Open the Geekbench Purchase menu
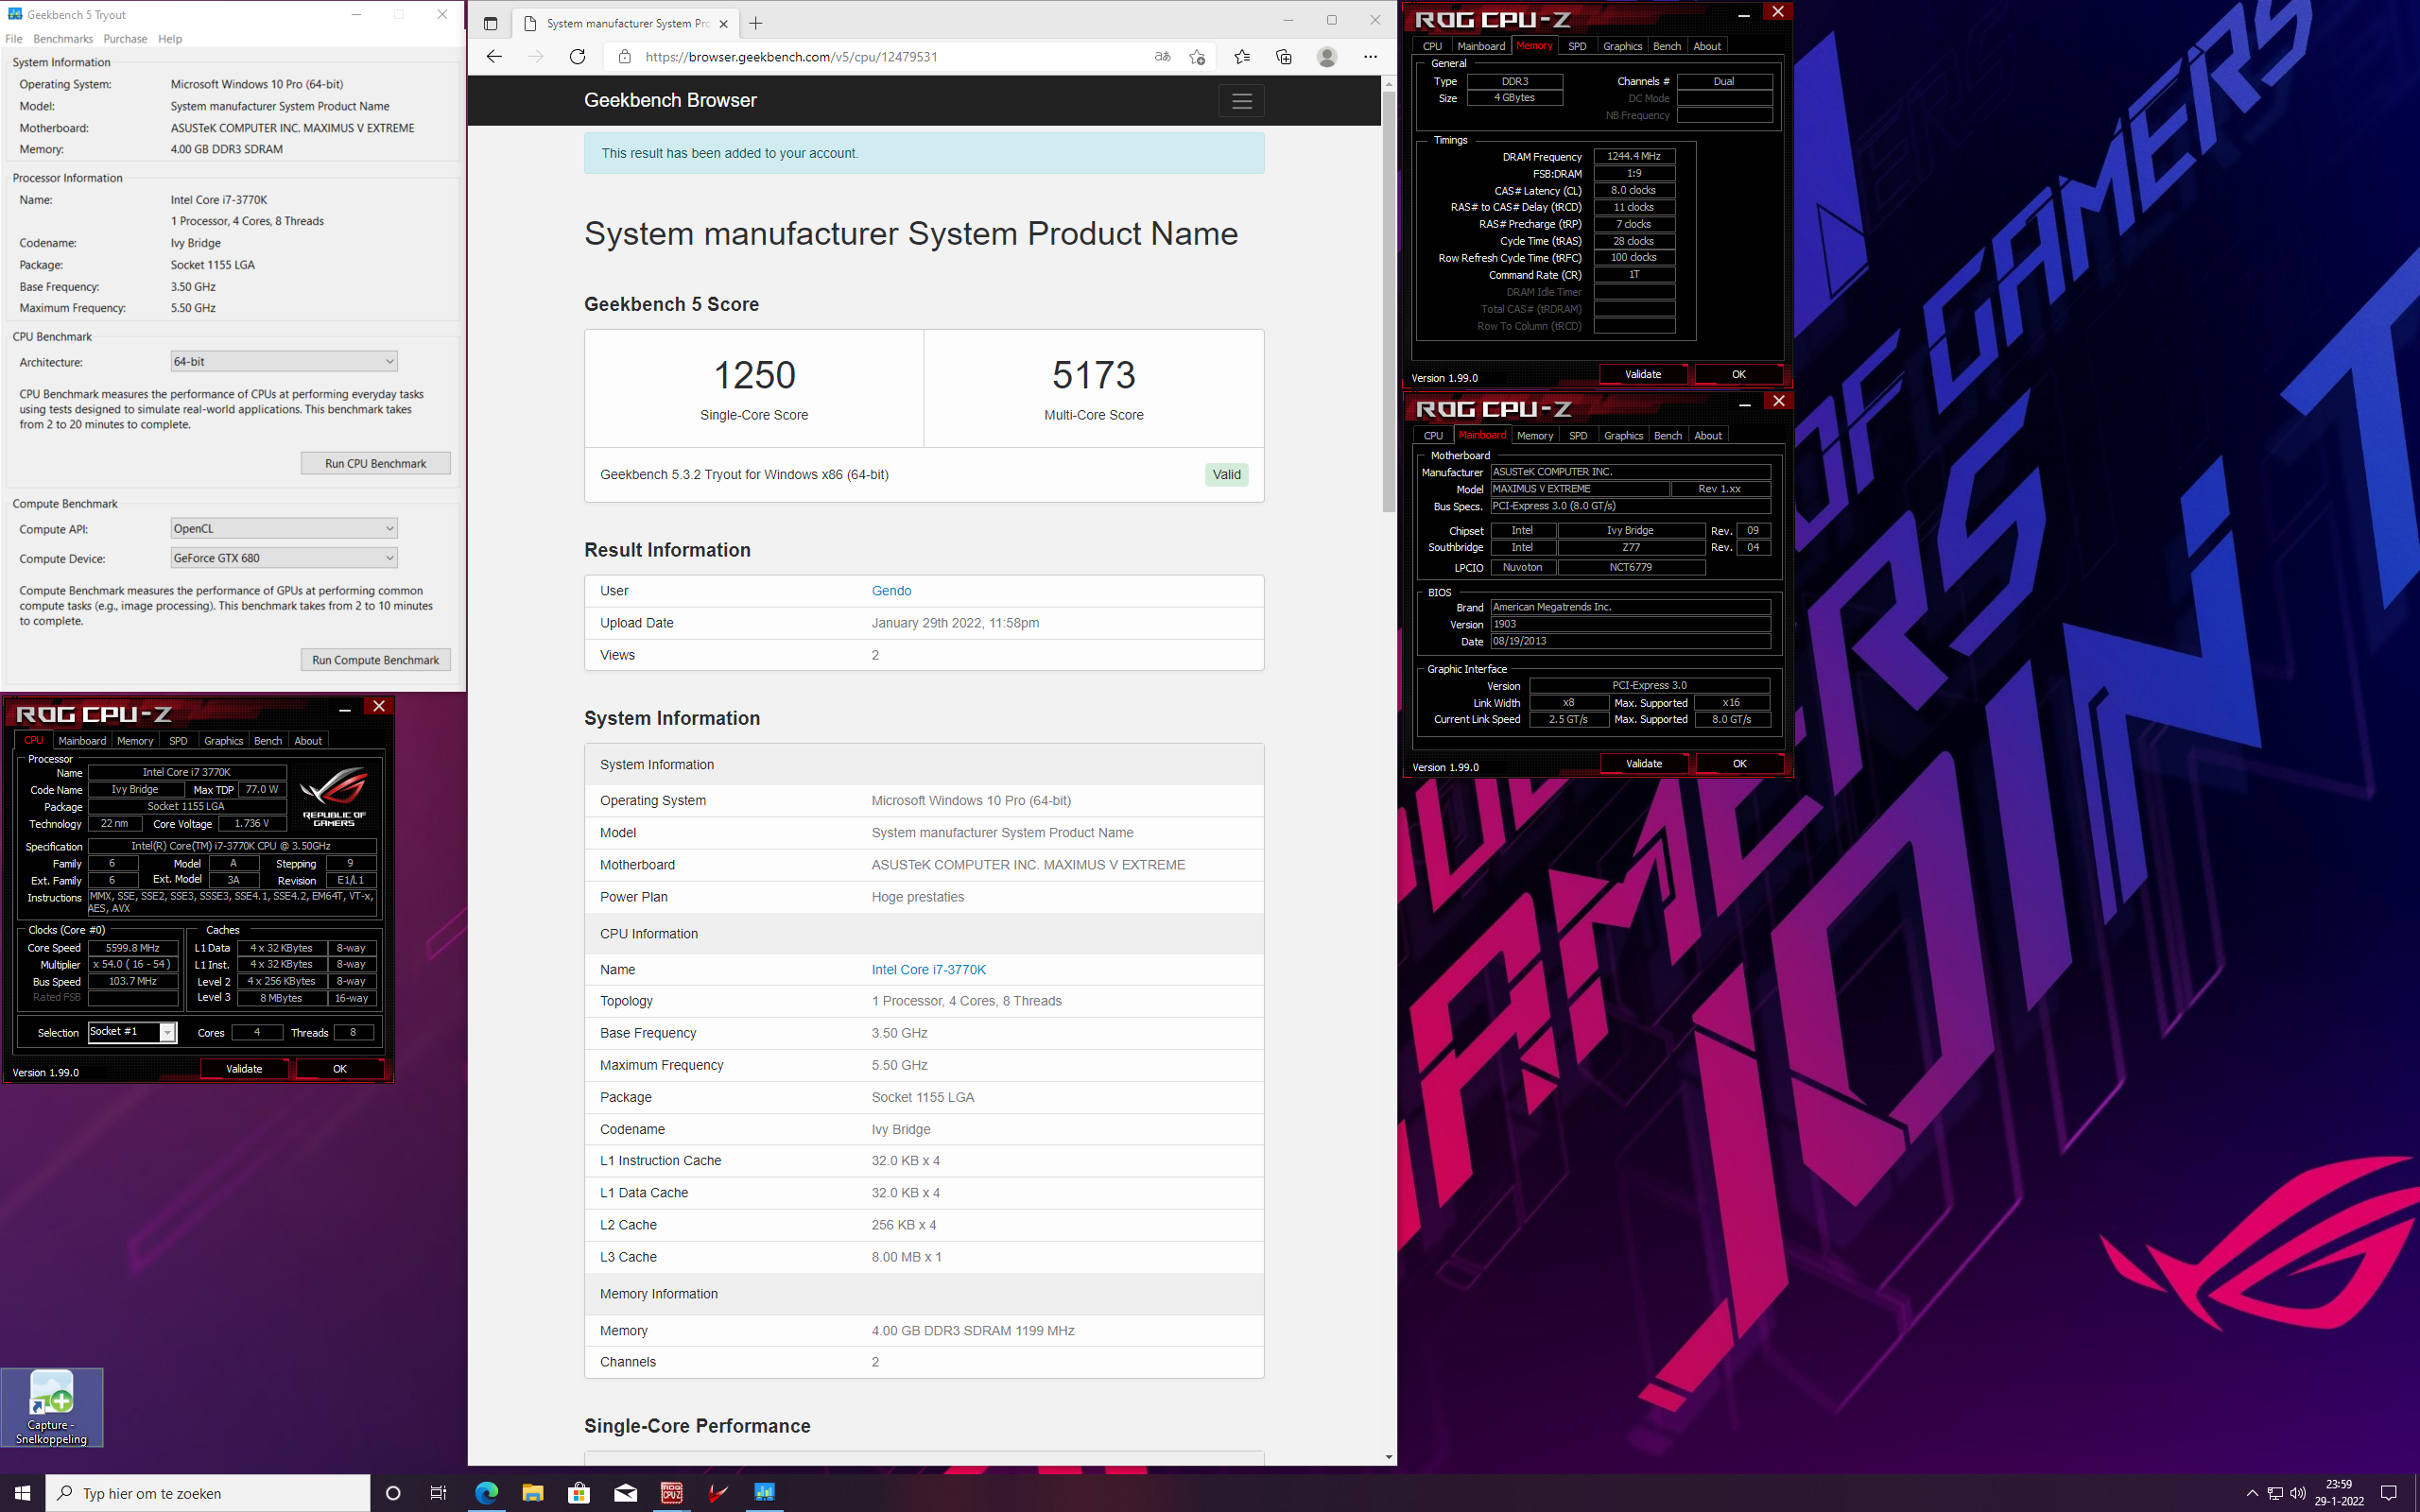The height and width of the screenshot is (1512, 2420). pyautogui.click(x=125, y=39)
